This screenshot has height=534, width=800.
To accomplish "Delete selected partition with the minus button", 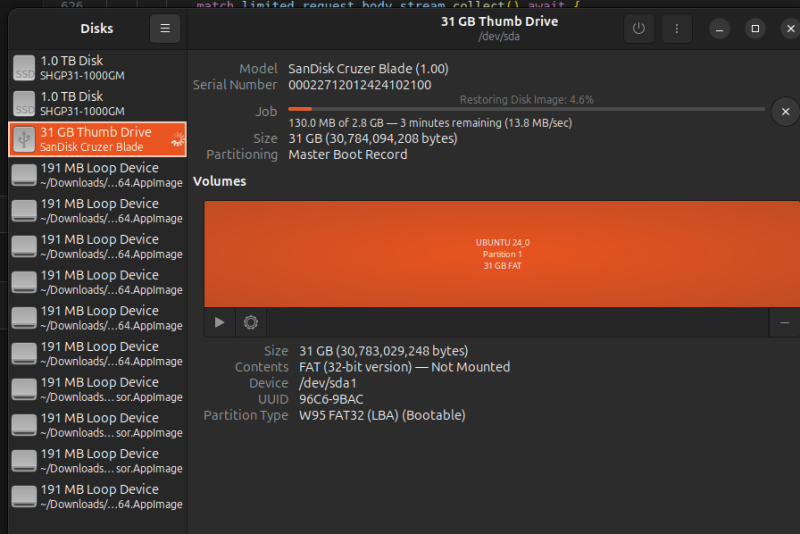I will (x=785, y=322).
